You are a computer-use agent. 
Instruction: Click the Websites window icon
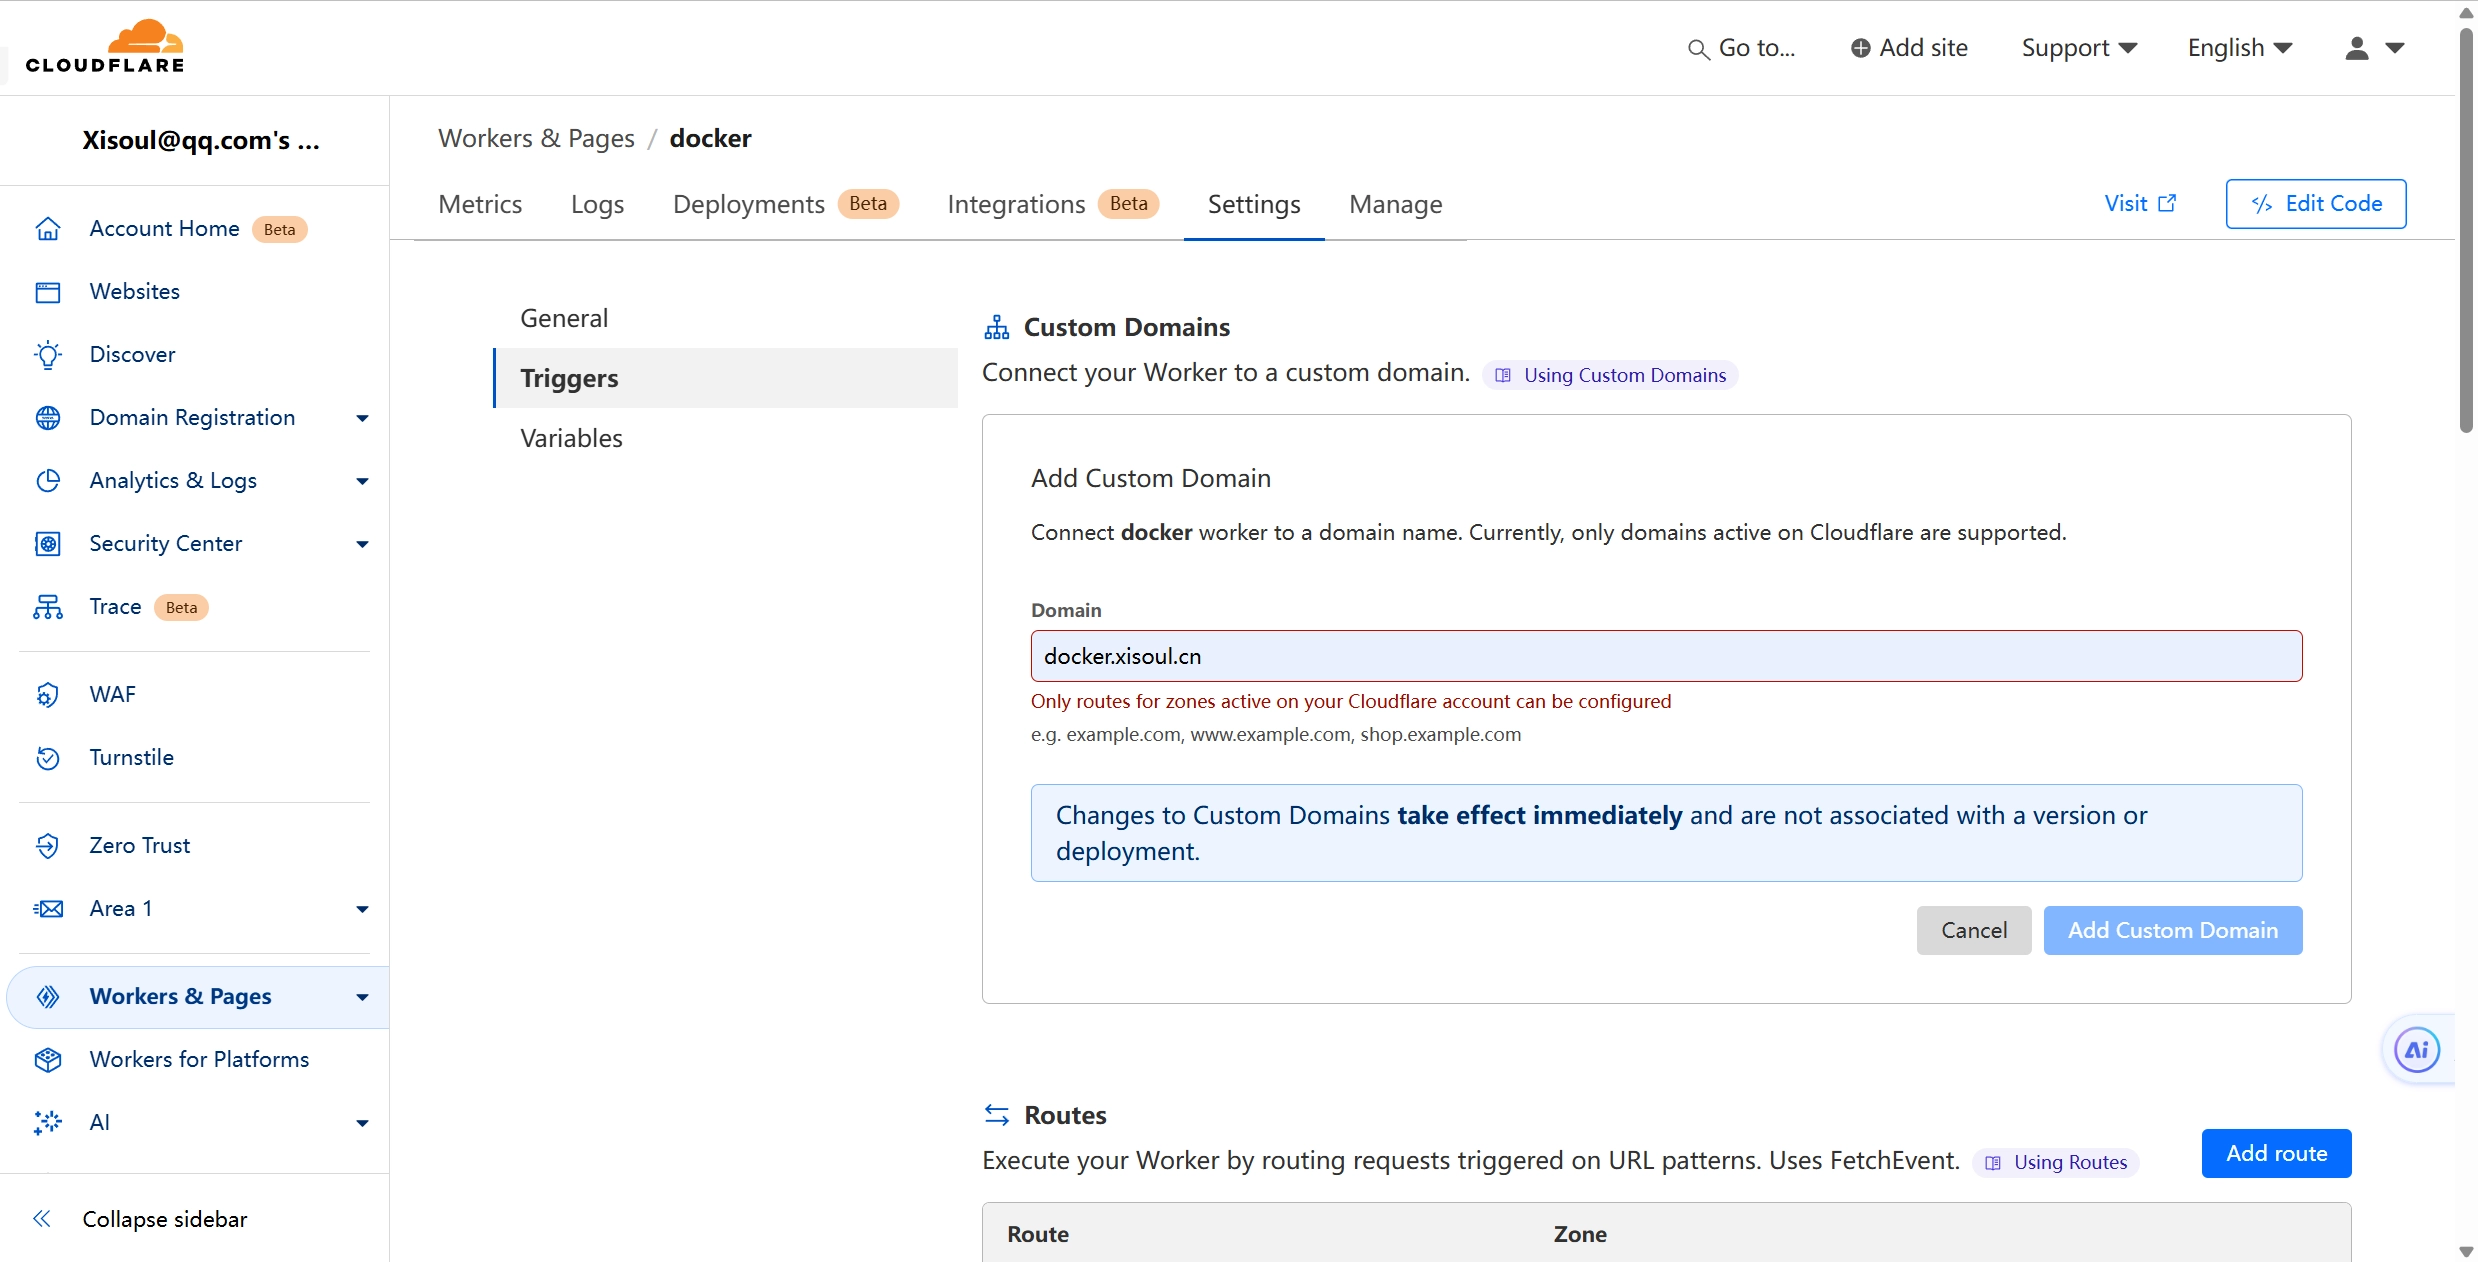[x=48, y=292]
